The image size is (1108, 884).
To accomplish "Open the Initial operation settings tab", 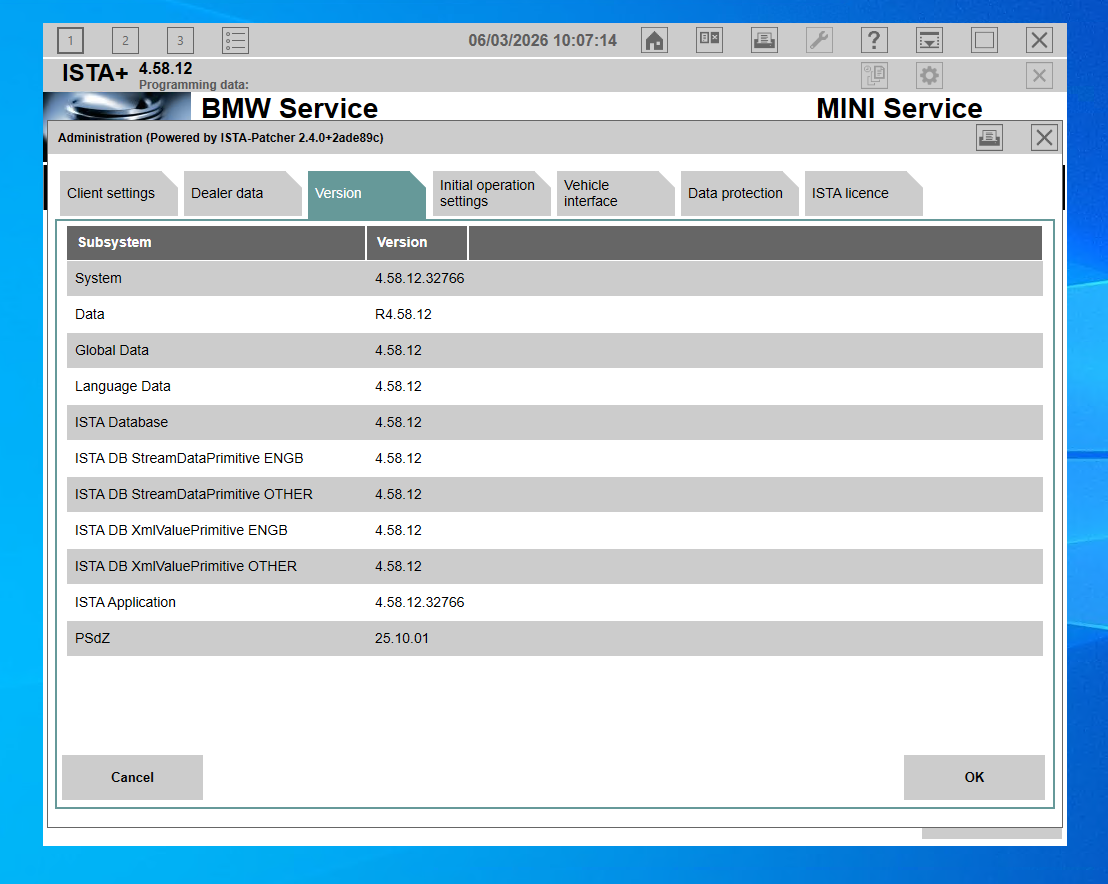I will pos(489,193).
